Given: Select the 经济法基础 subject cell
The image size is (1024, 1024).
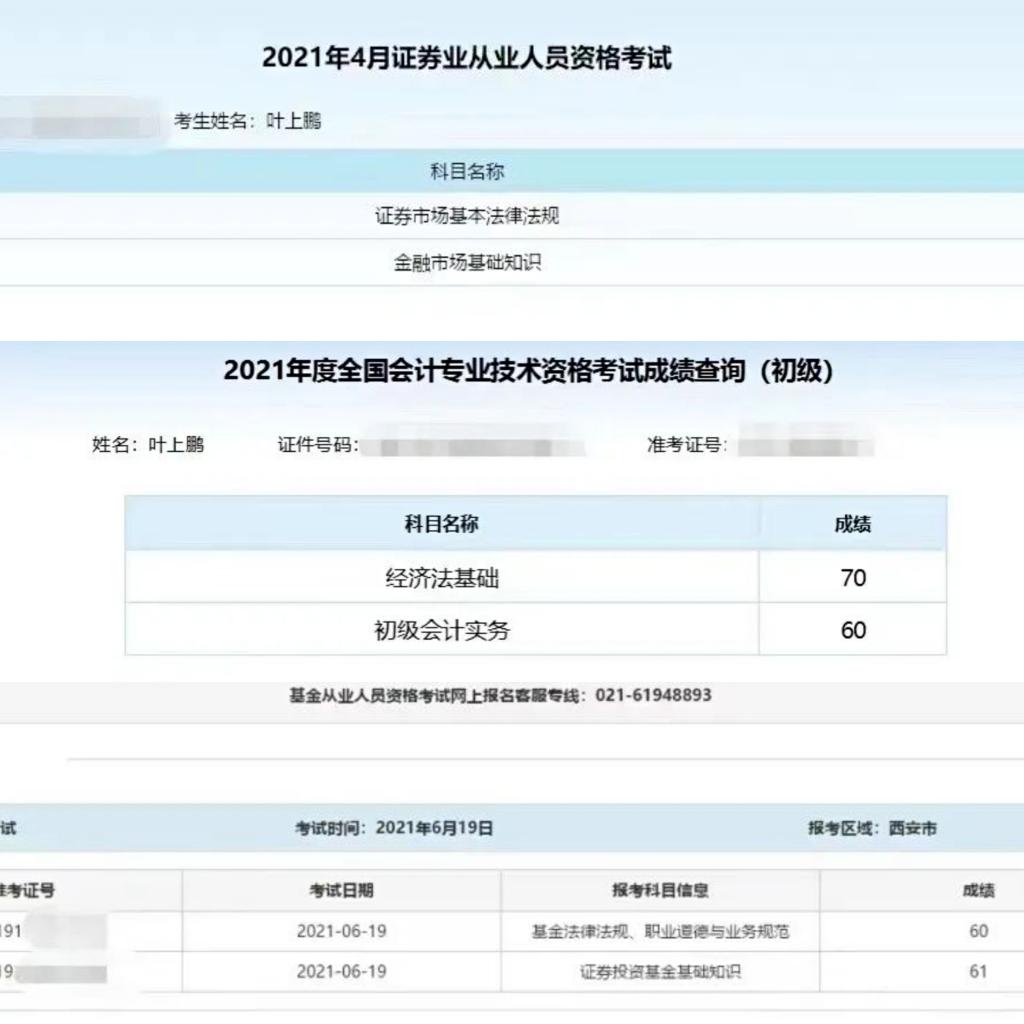Looking at the screenshot, I should tap(442, 578).
